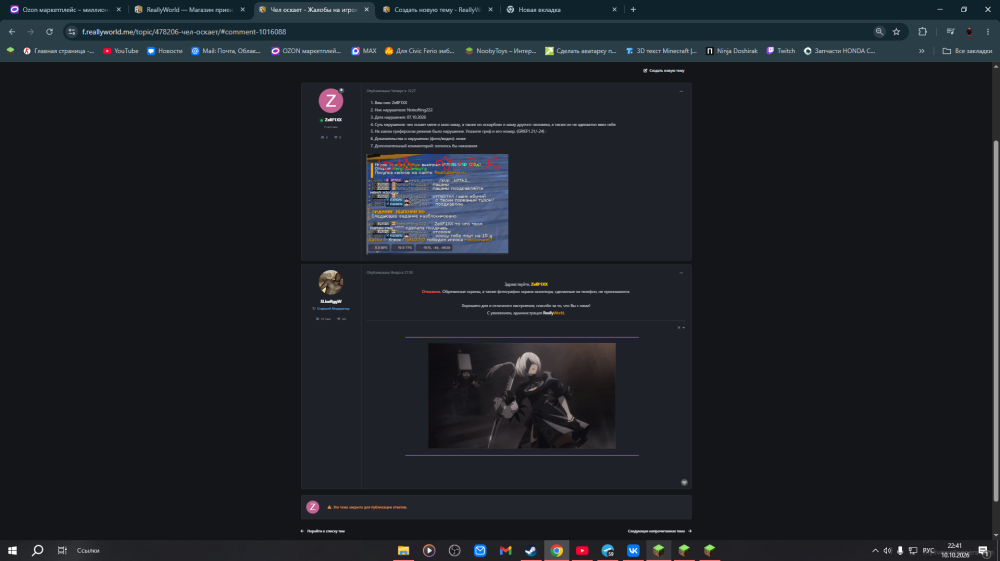React with the heart icon on reply
The width and height of the screenshot is (1000, 561).
click(x=684, y=483)
